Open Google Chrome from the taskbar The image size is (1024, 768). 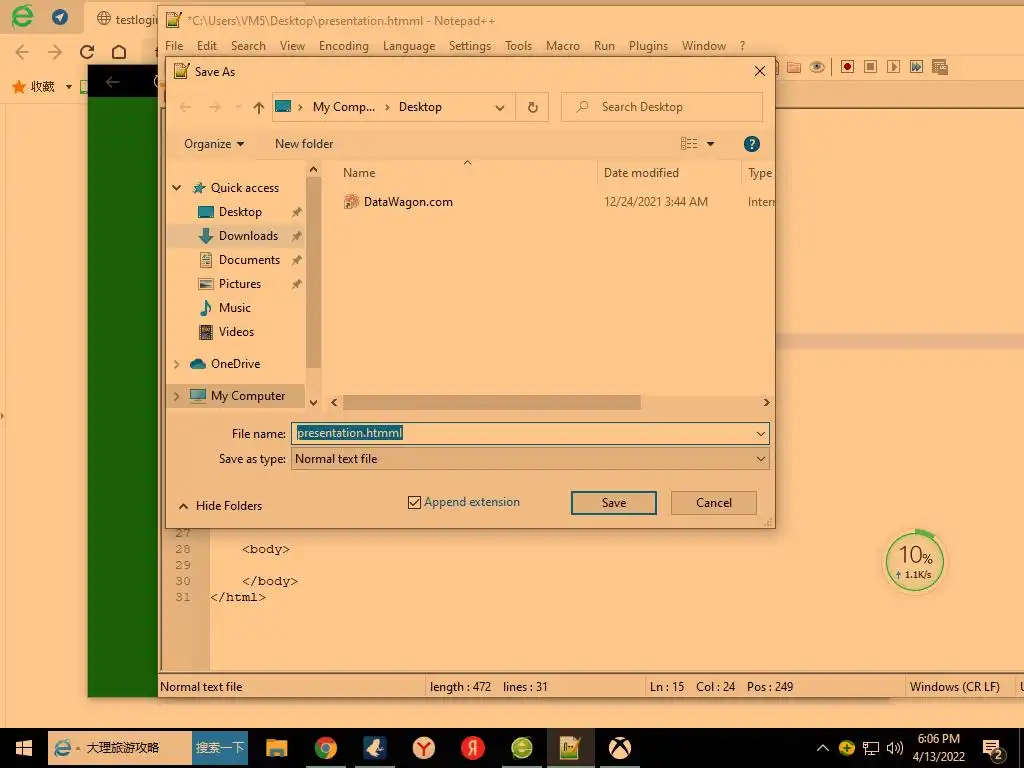[x=325, y=748]
